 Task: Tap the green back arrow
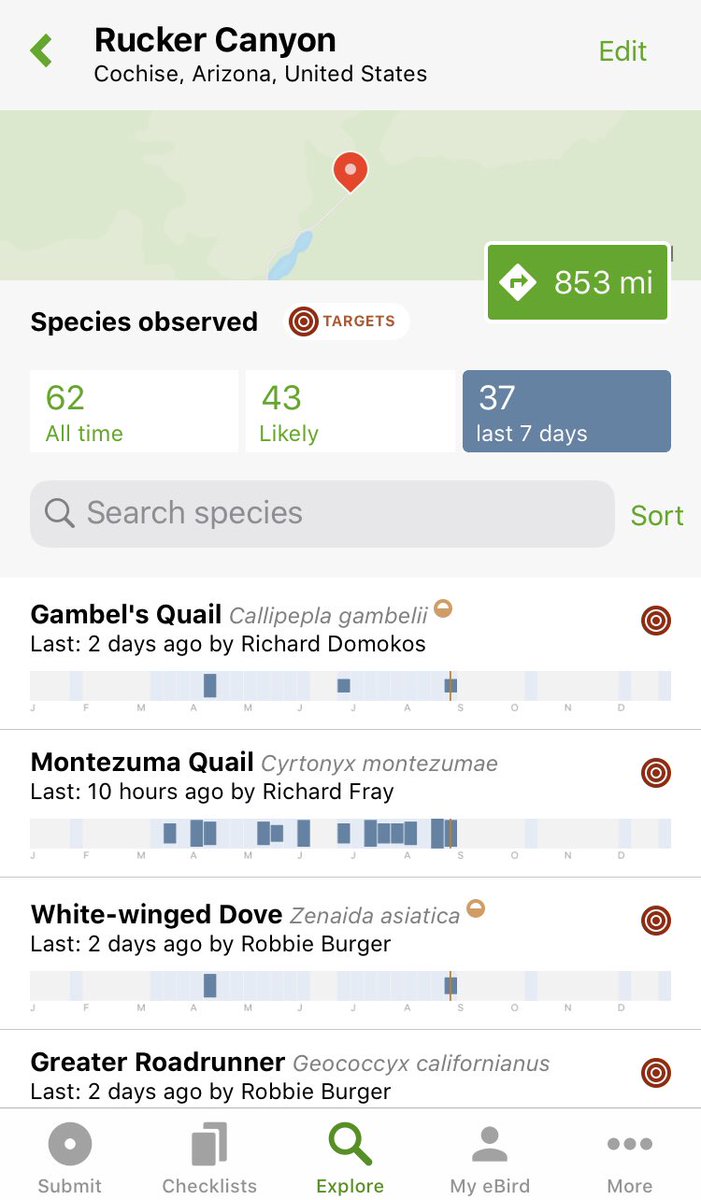pyautogui.click(x=41, y=51)
